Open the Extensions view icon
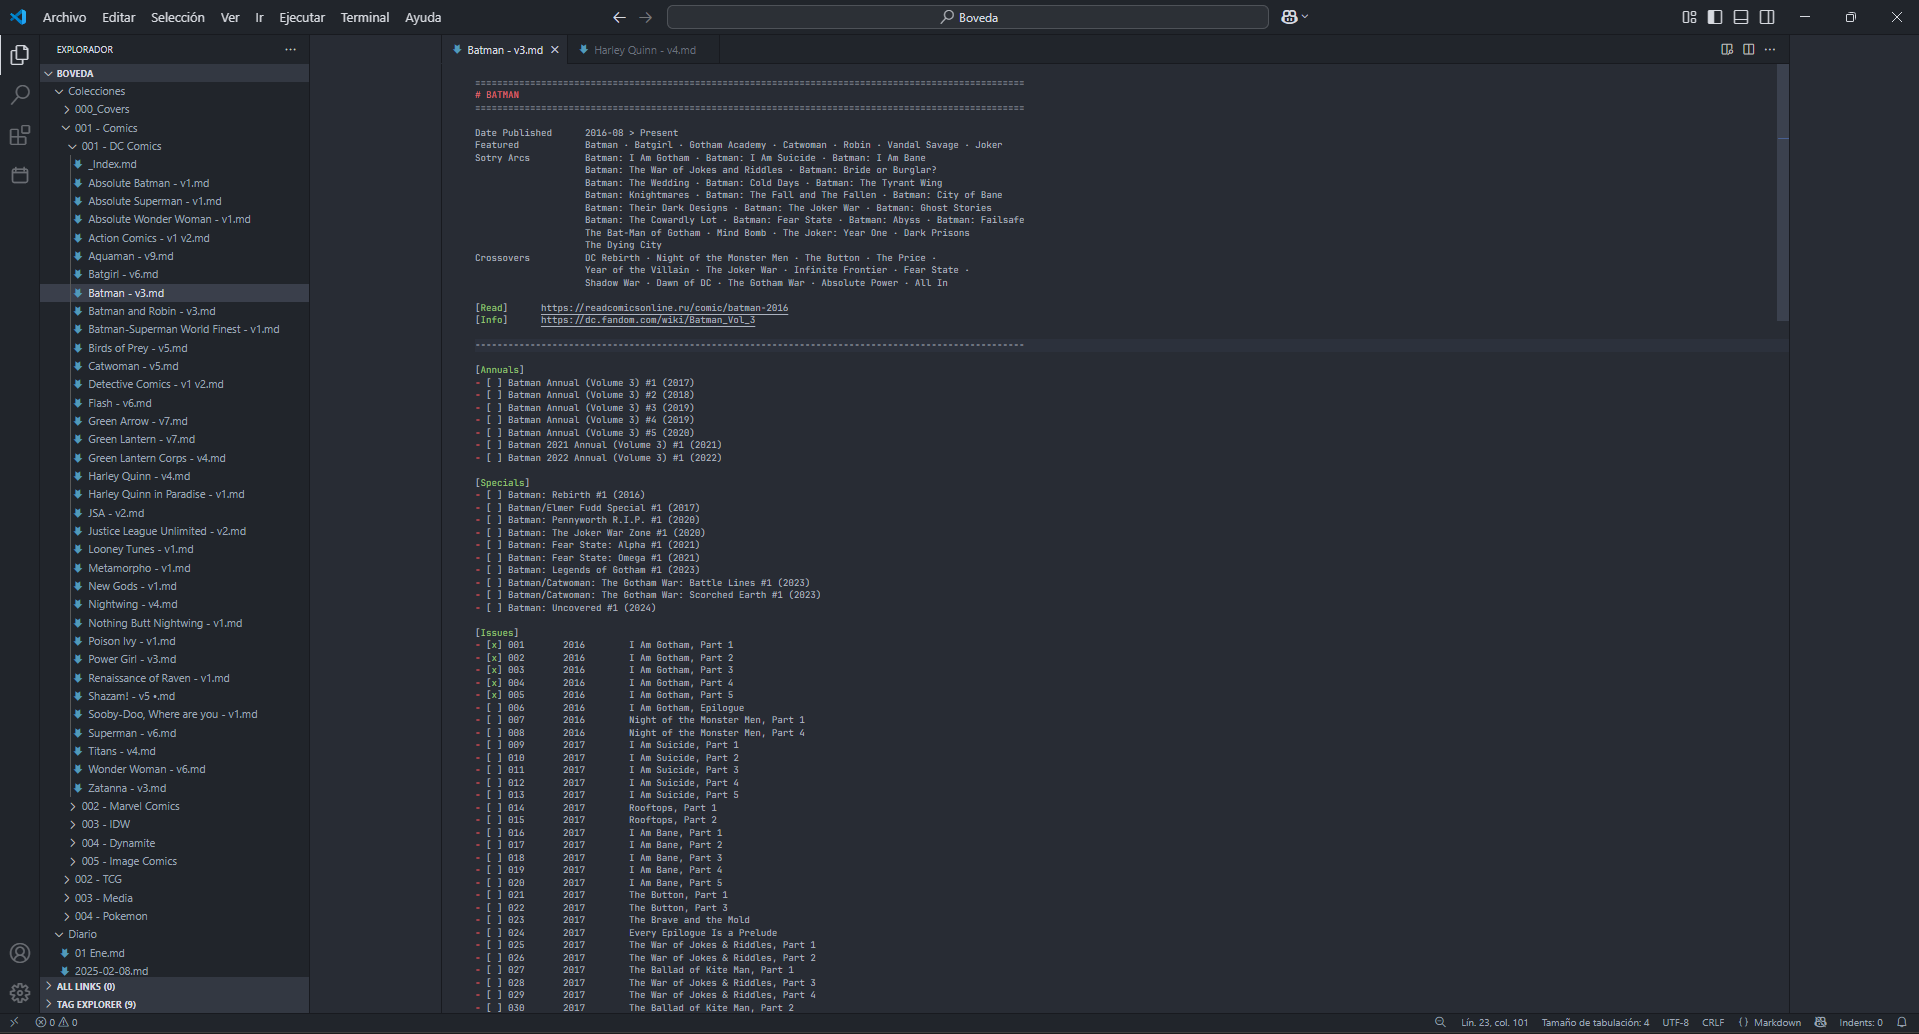1919x1034 pixels. pyautogui.click(x=19, y=135)
